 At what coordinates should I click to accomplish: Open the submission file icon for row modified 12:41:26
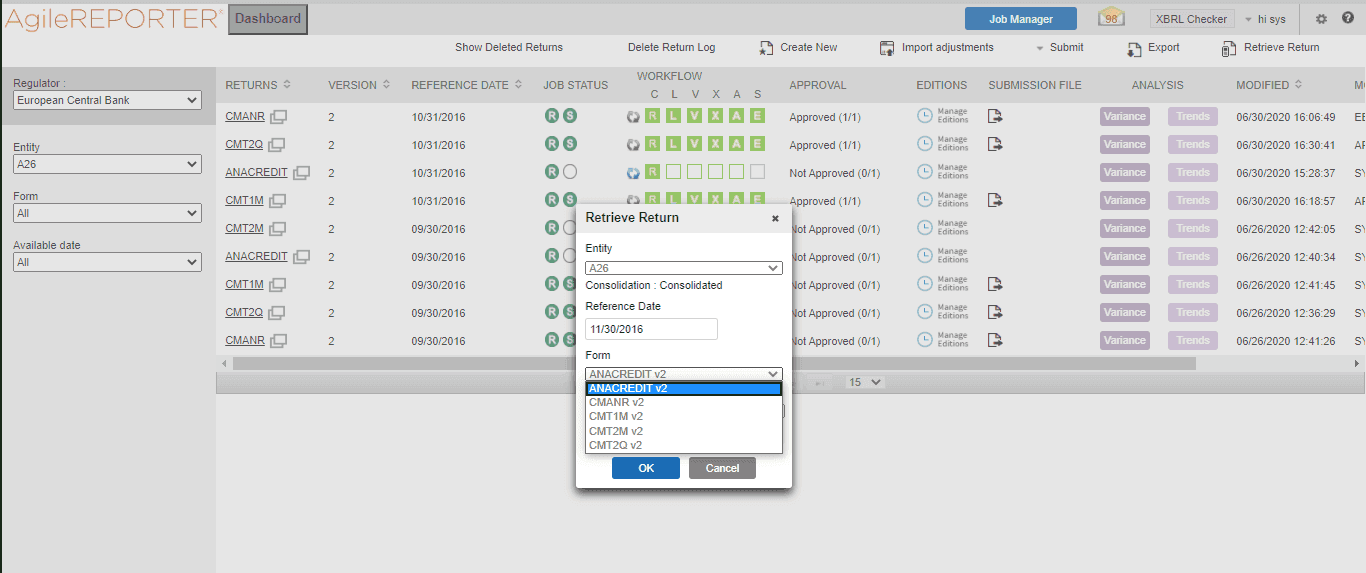(x=995, y=340)
